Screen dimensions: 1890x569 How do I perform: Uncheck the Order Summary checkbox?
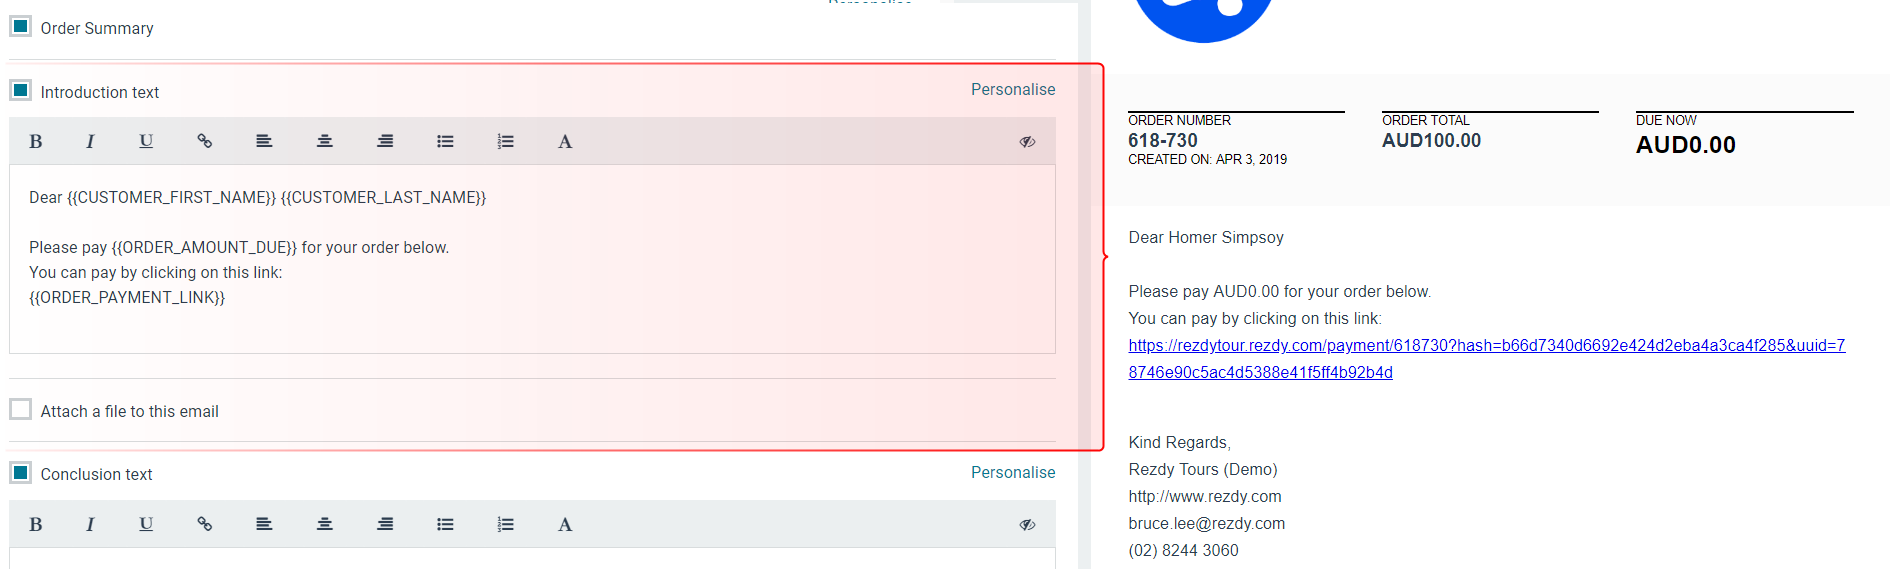[x=20, y=26]
